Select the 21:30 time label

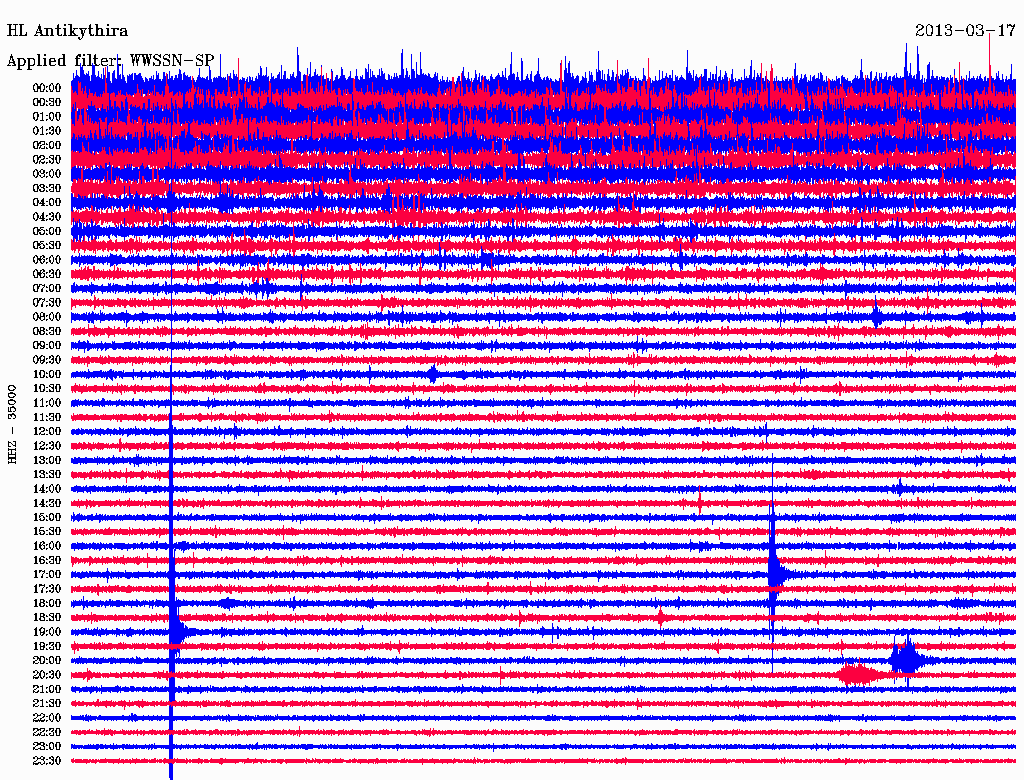pyautogui.click(x=47, y=704)
